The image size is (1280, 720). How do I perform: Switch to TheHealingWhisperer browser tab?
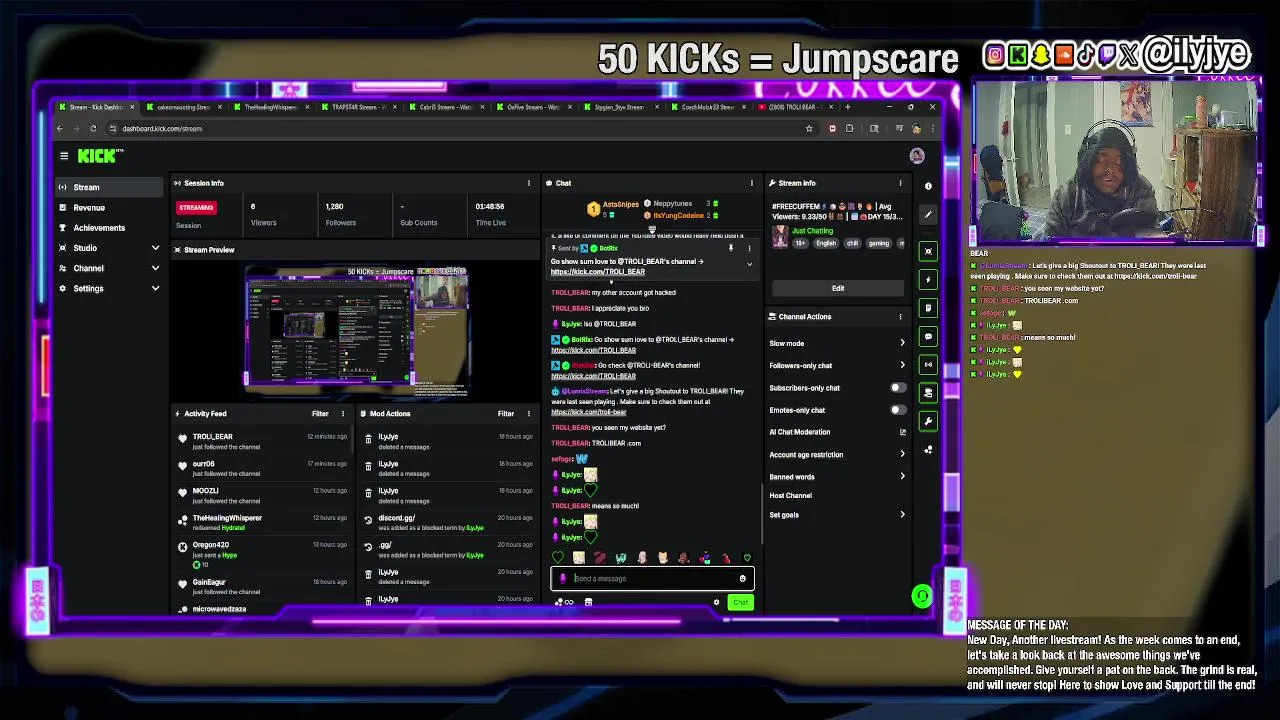click(x=271, y=107)
